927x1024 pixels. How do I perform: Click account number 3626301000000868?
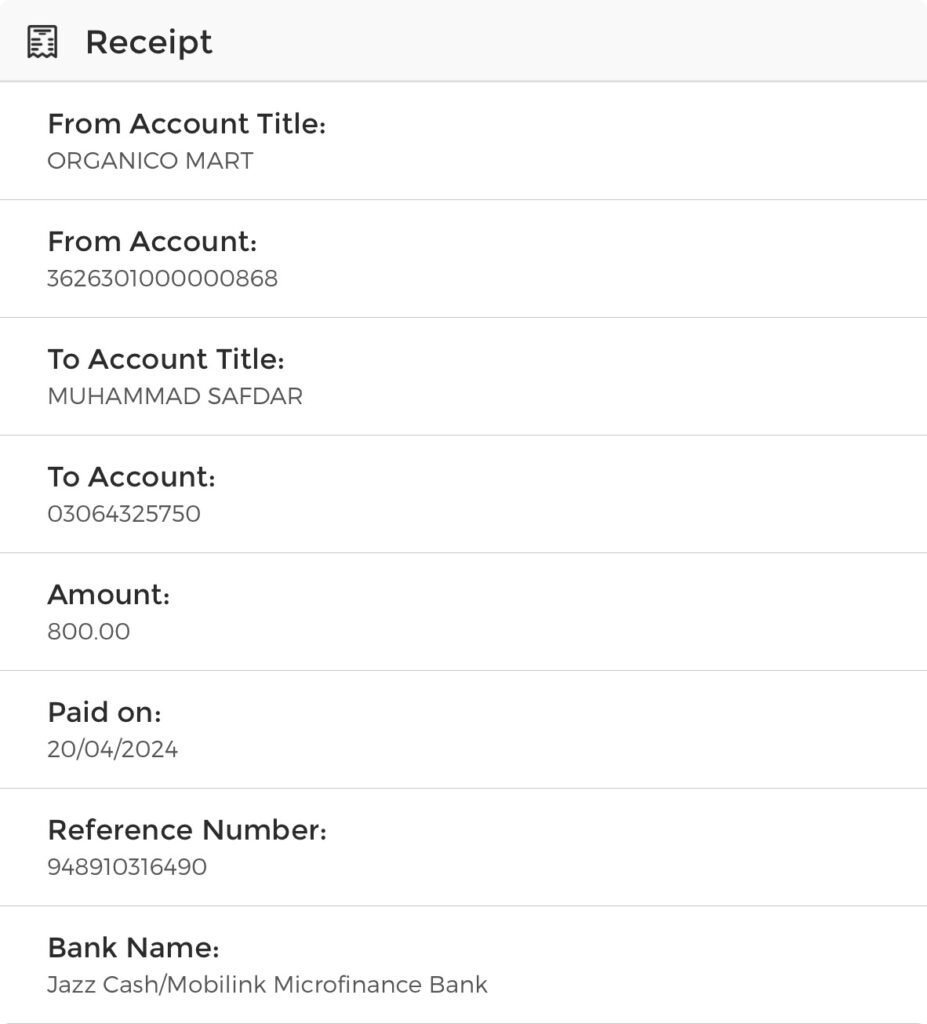(162, 279)
